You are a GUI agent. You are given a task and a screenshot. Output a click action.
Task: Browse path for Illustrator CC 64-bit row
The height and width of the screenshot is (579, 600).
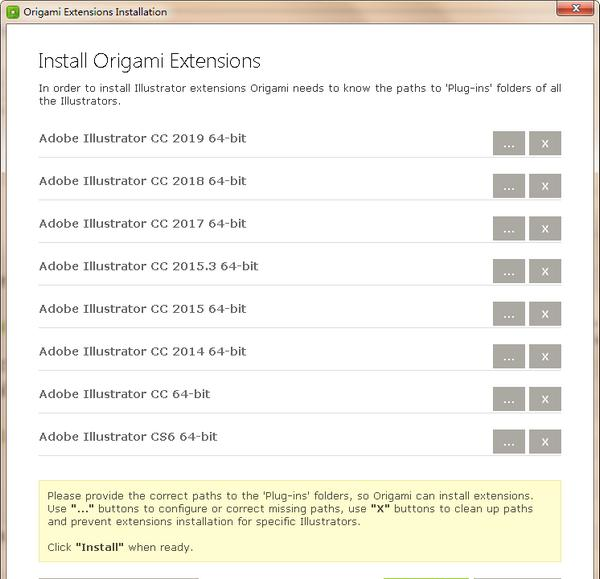[509, 399]
